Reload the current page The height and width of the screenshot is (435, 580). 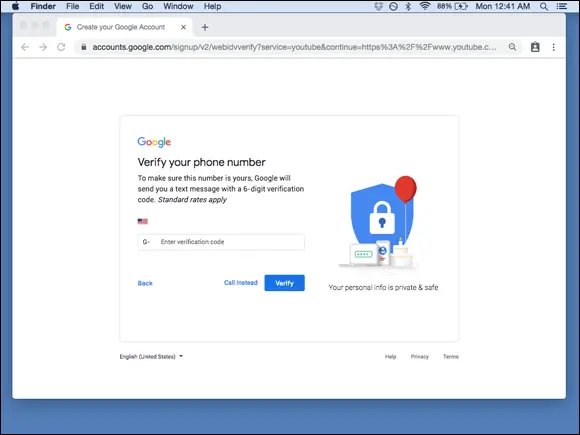61,47
